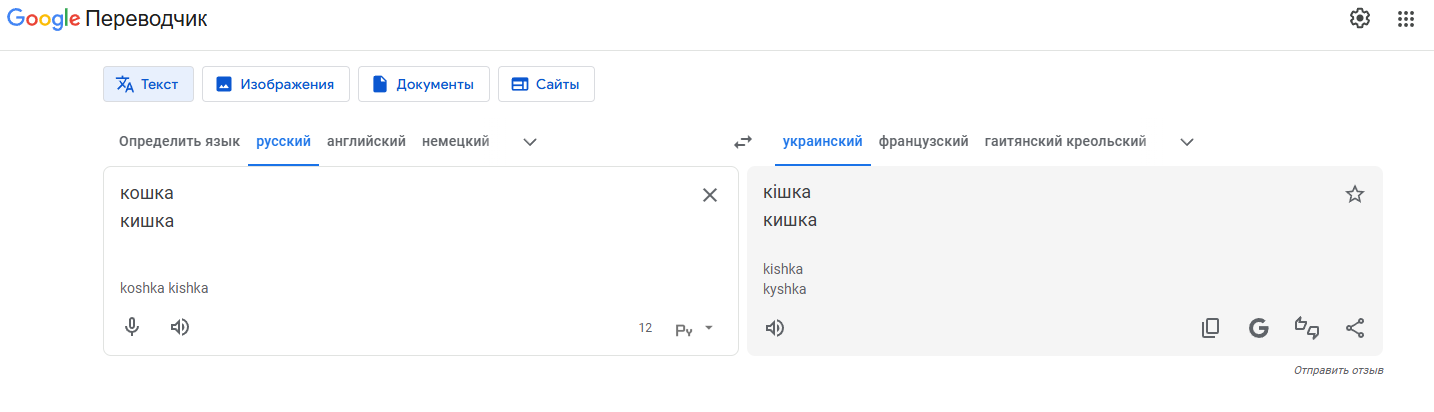This screenshot has width=1434, height=412.
Task: Swap source and target languages
Action: pos(742,142)
